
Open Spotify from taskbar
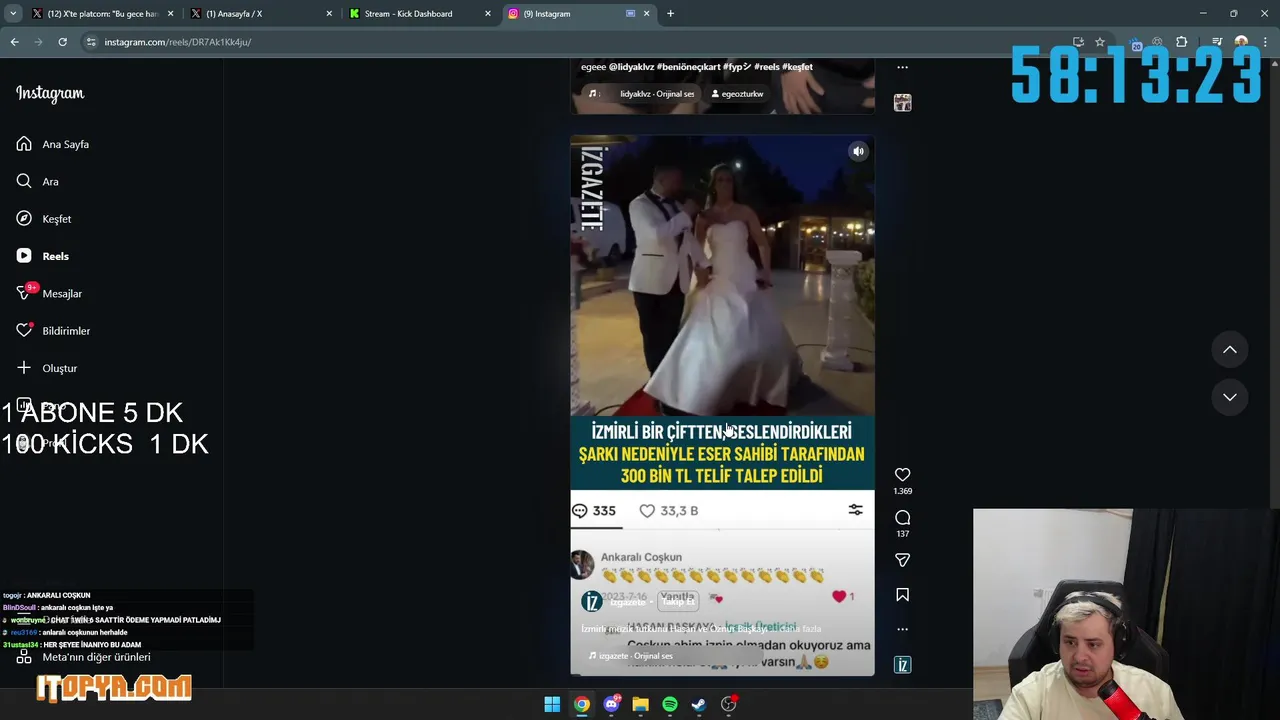tap(670, 704)
